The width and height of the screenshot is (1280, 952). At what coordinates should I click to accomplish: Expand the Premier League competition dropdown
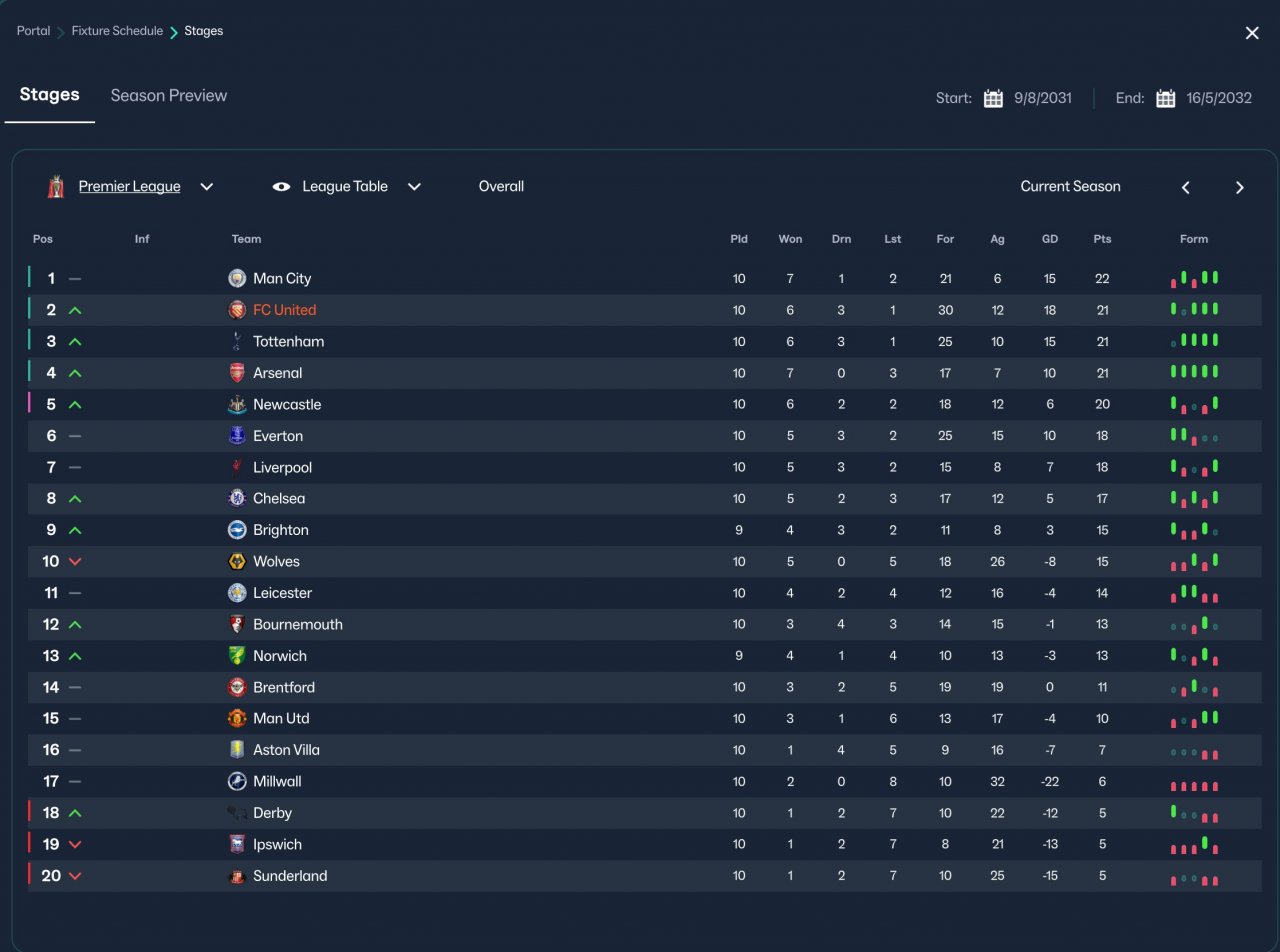pos(207,187)
